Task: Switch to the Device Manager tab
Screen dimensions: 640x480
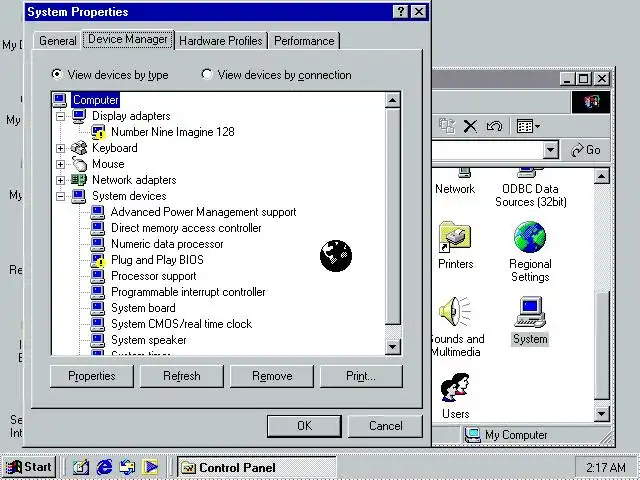Action: click(128, 39)
